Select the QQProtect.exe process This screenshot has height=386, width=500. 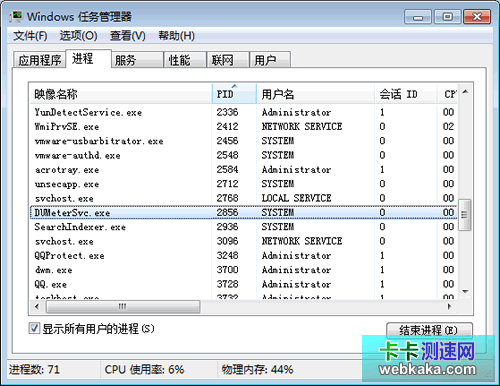(x=243, y=256)
